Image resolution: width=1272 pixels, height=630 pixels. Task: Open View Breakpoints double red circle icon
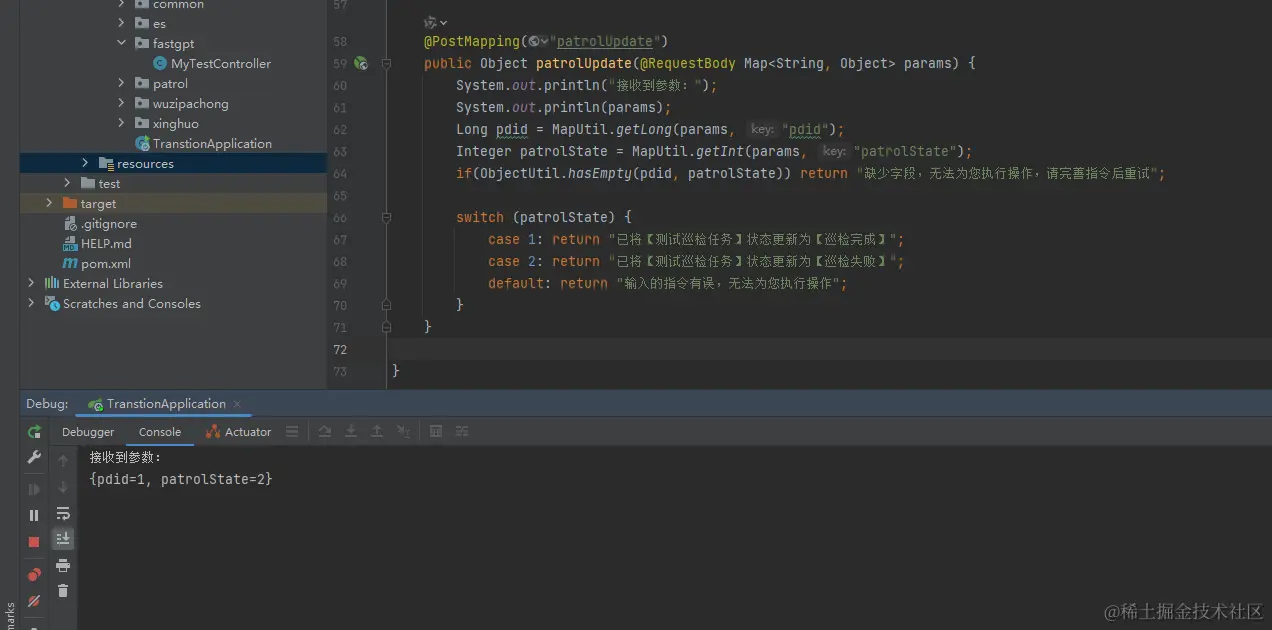[x=34, y=575]
